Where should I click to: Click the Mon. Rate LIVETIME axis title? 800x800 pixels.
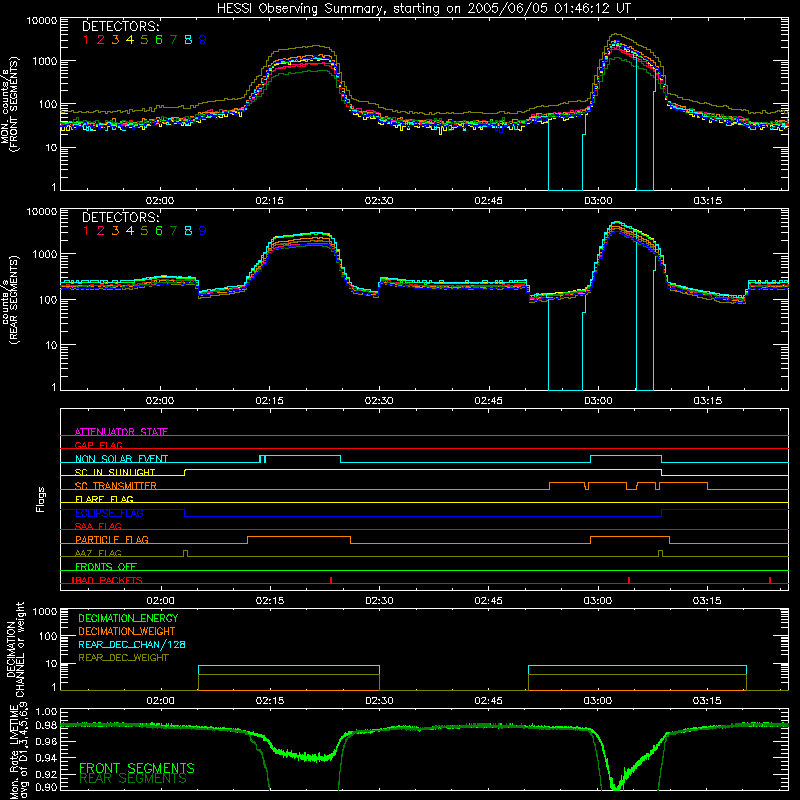click(x=18, y=750)
